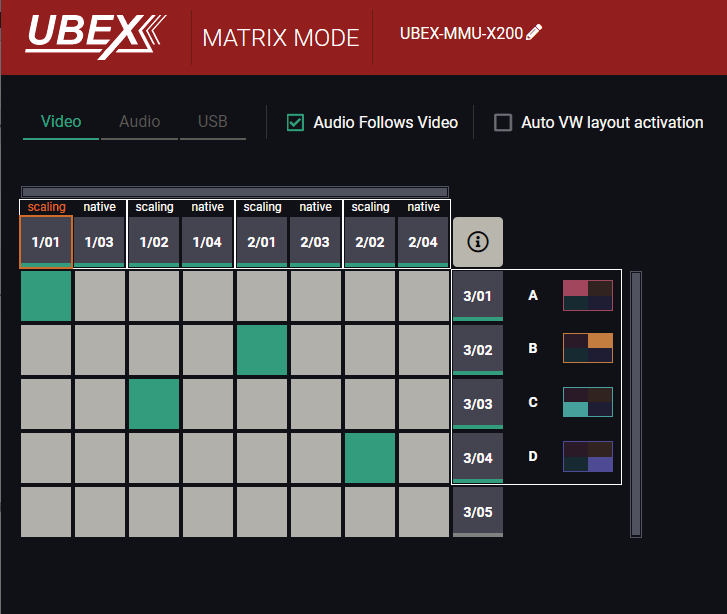Connect source 1/01 to destination 3/05
The height and width of the screenshot is (614, 727).
[46, 512]
